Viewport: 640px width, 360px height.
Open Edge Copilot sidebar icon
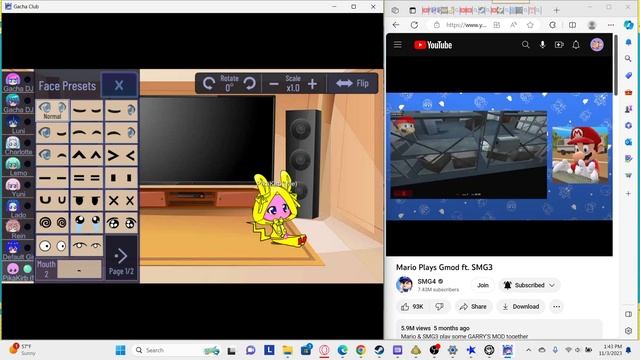tap(629, 25)
